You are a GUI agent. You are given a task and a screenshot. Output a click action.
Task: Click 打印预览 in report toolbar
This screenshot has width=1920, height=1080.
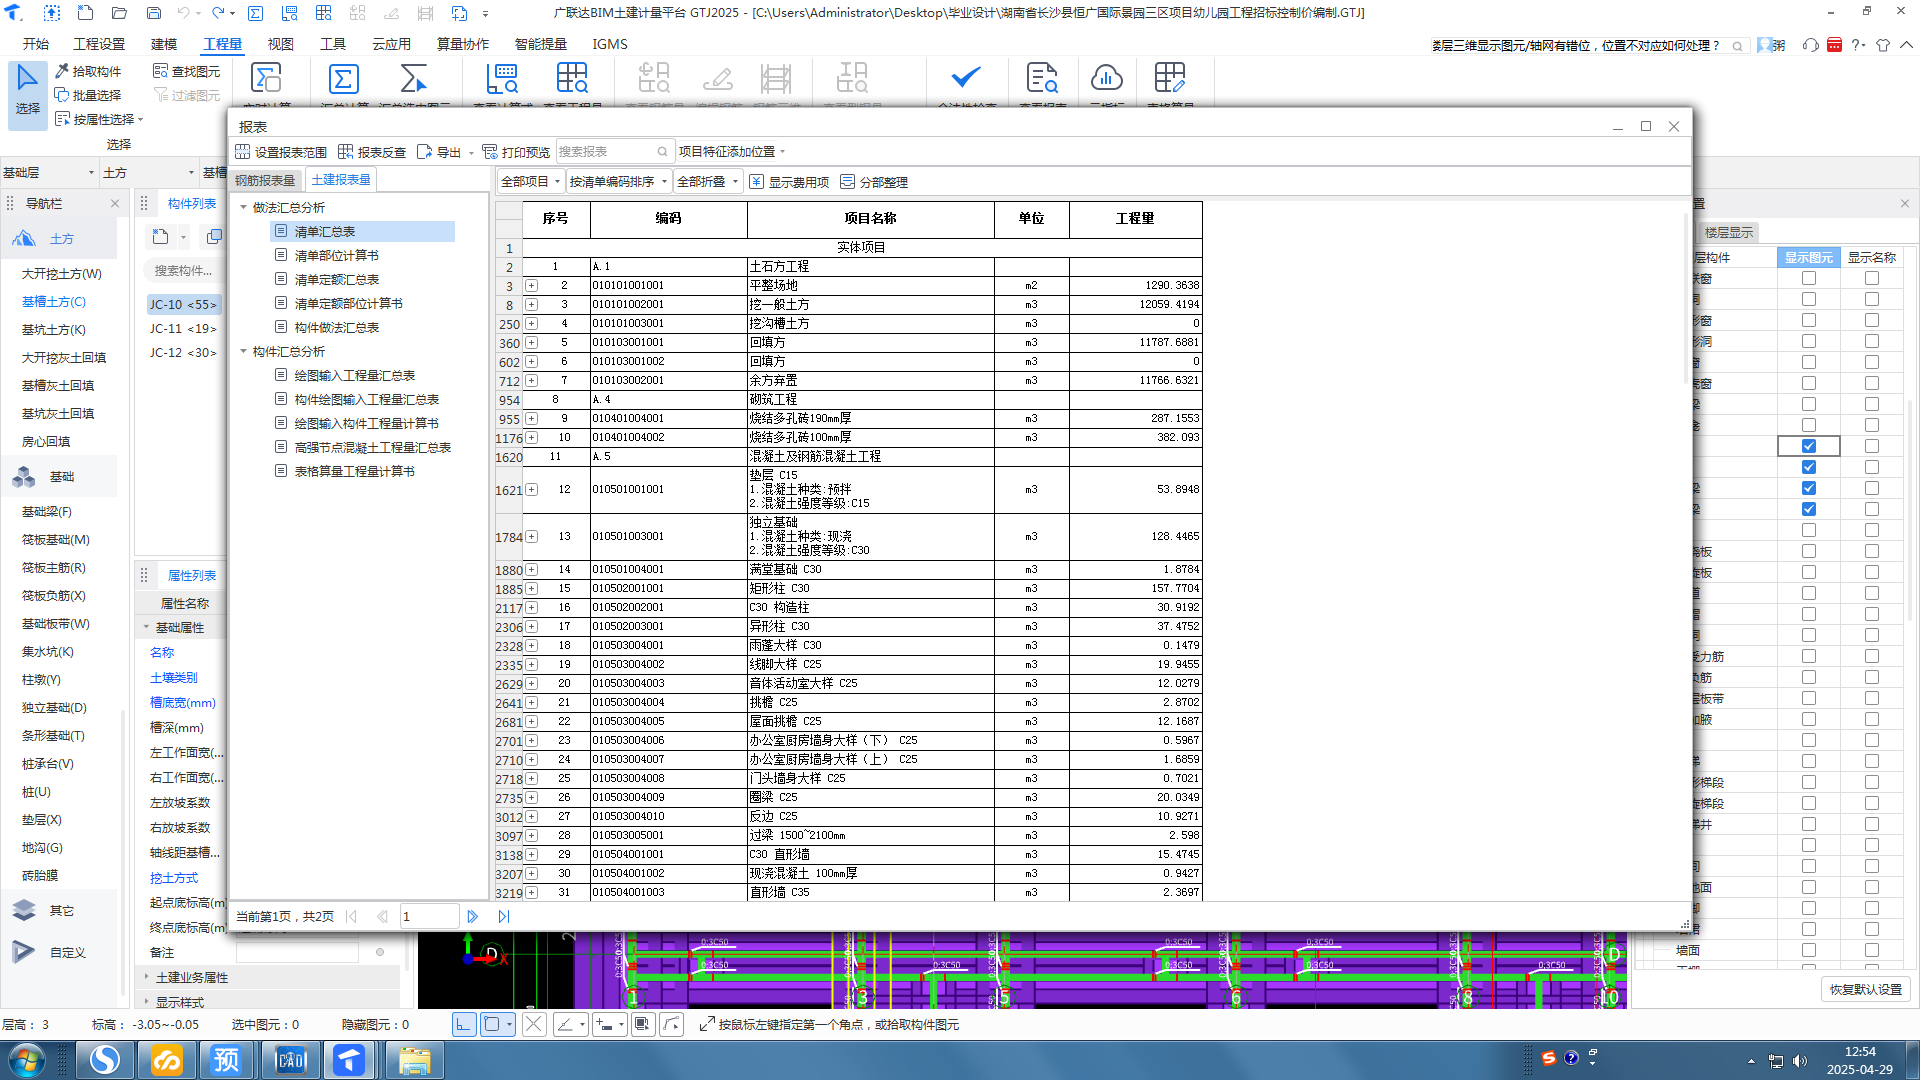(516, 152)
